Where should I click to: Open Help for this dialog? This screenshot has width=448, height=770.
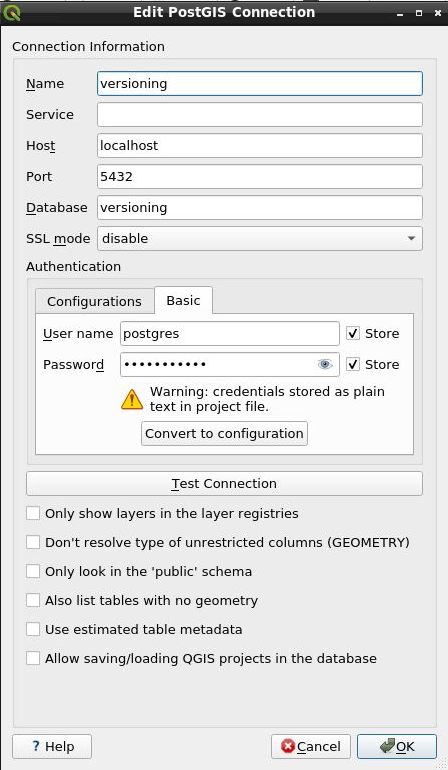[52, 746]
